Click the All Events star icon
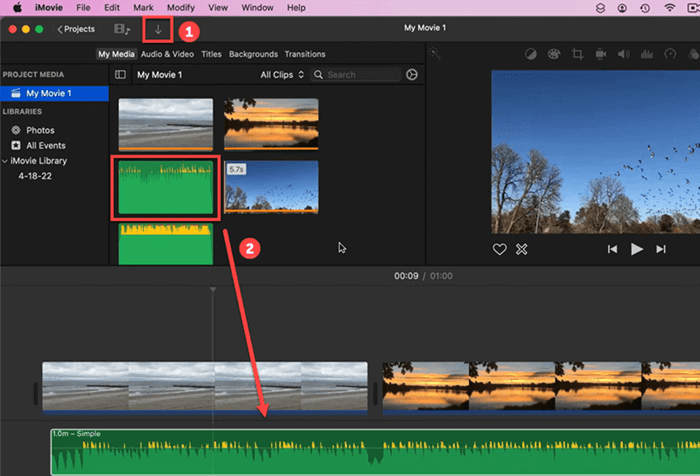The height and width of the screenshot is (476, 700). [16, 146]
